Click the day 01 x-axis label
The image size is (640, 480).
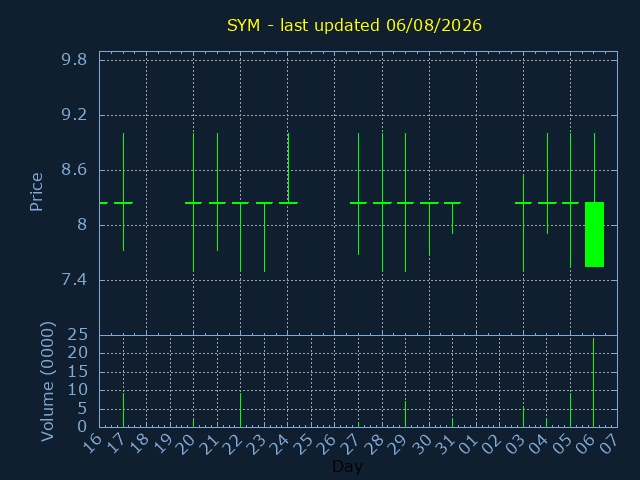click(x=467, y=444)
